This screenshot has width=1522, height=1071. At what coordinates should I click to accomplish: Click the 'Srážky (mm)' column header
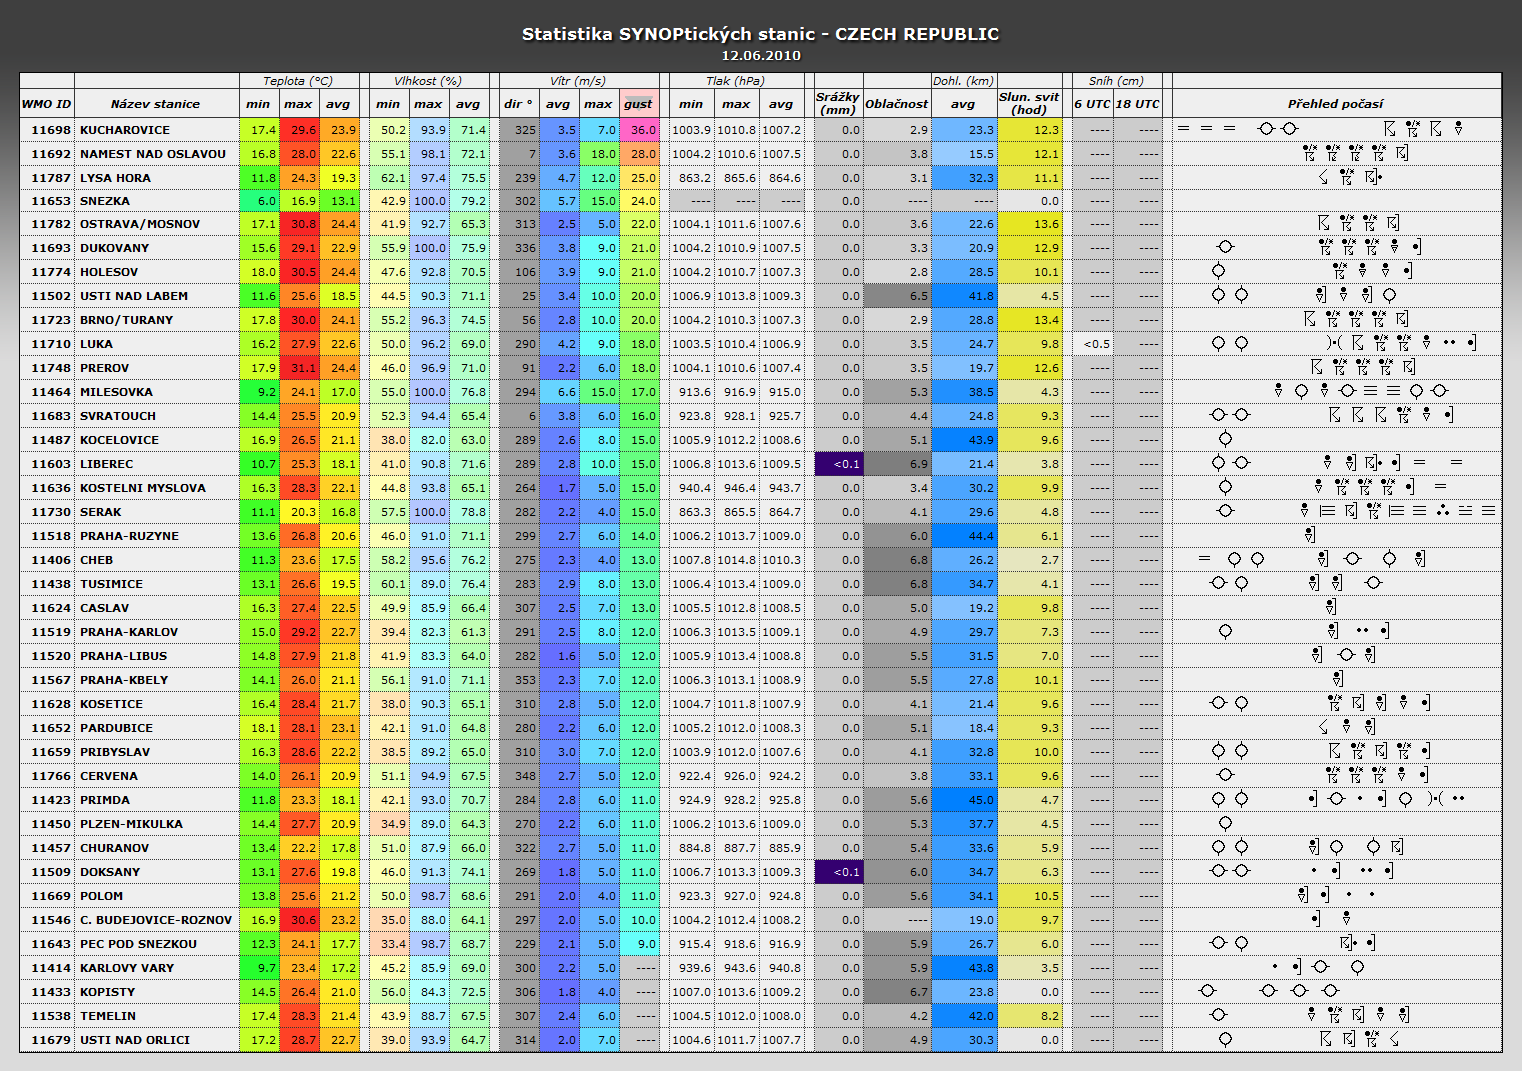pos(838,104)
